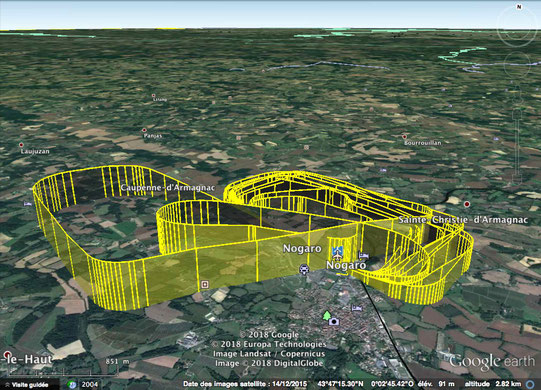This screenshot has width=541, height=390.
Task: Click the élév. 91 m readout
Action: tap(436, 384)
